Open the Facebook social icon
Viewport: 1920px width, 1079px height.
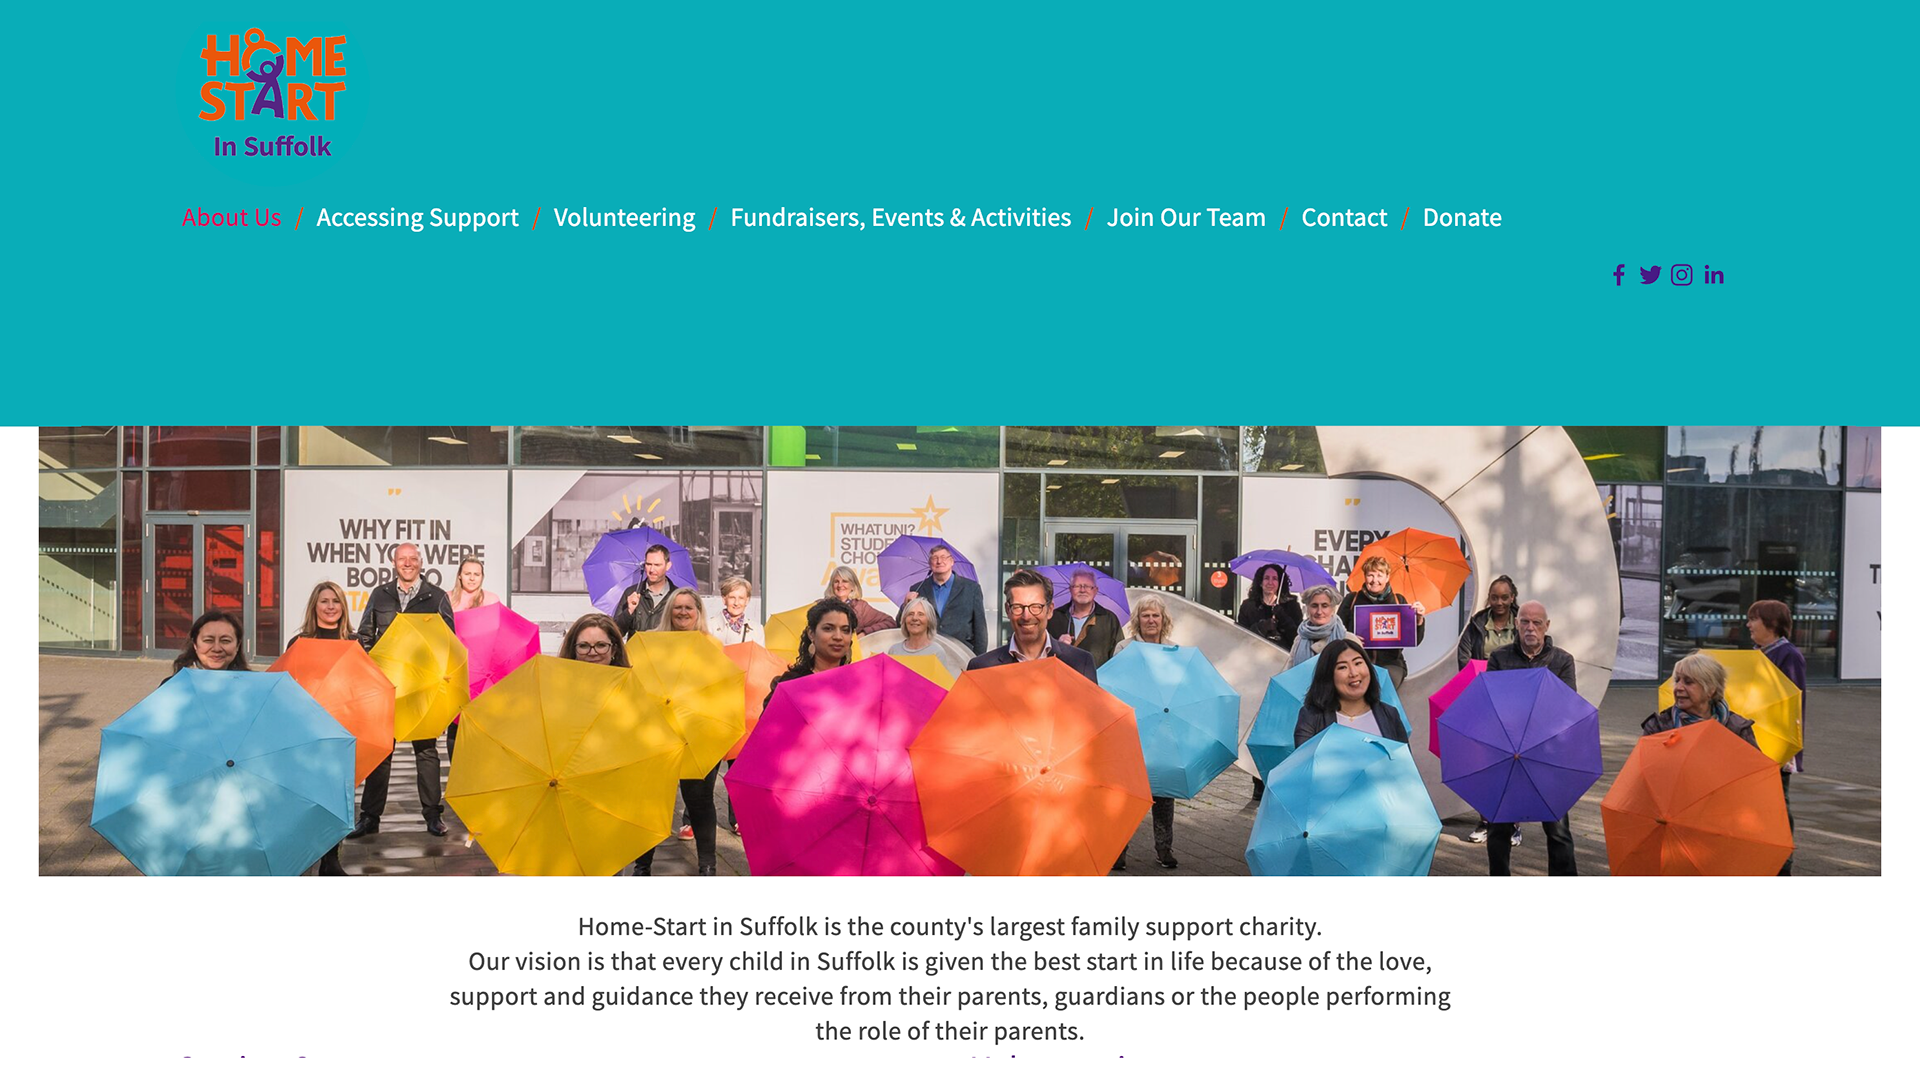tap(1618, 275)
